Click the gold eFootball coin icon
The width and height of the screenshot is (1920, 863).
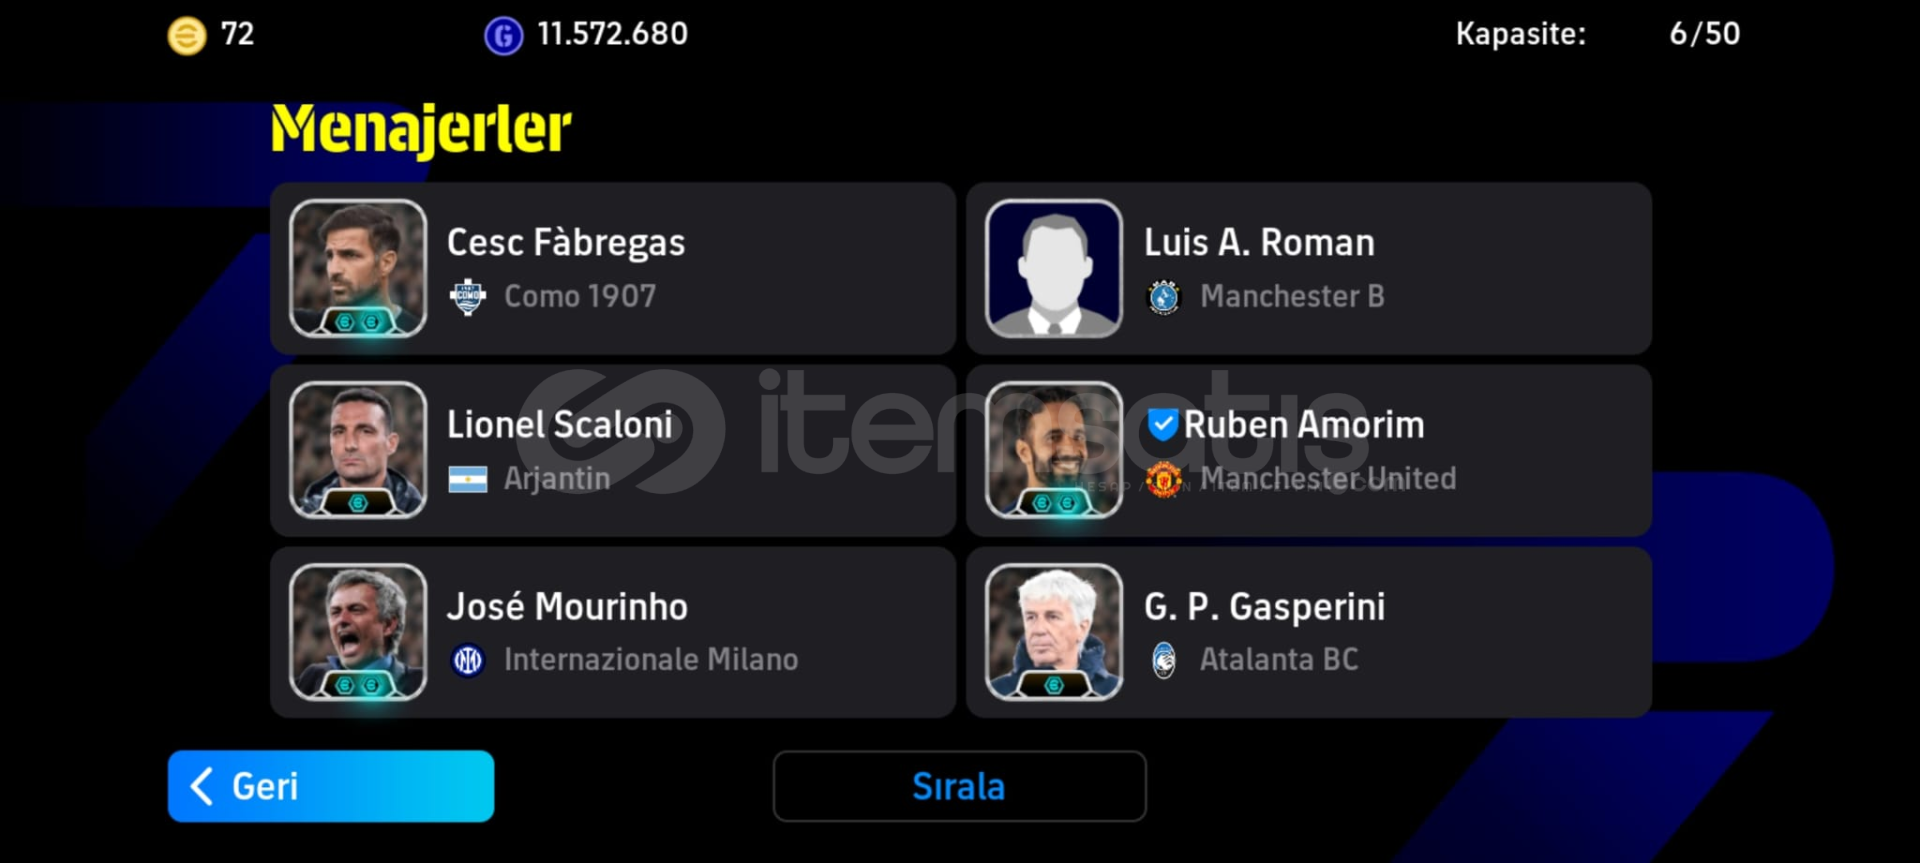(x=186, y=36)
